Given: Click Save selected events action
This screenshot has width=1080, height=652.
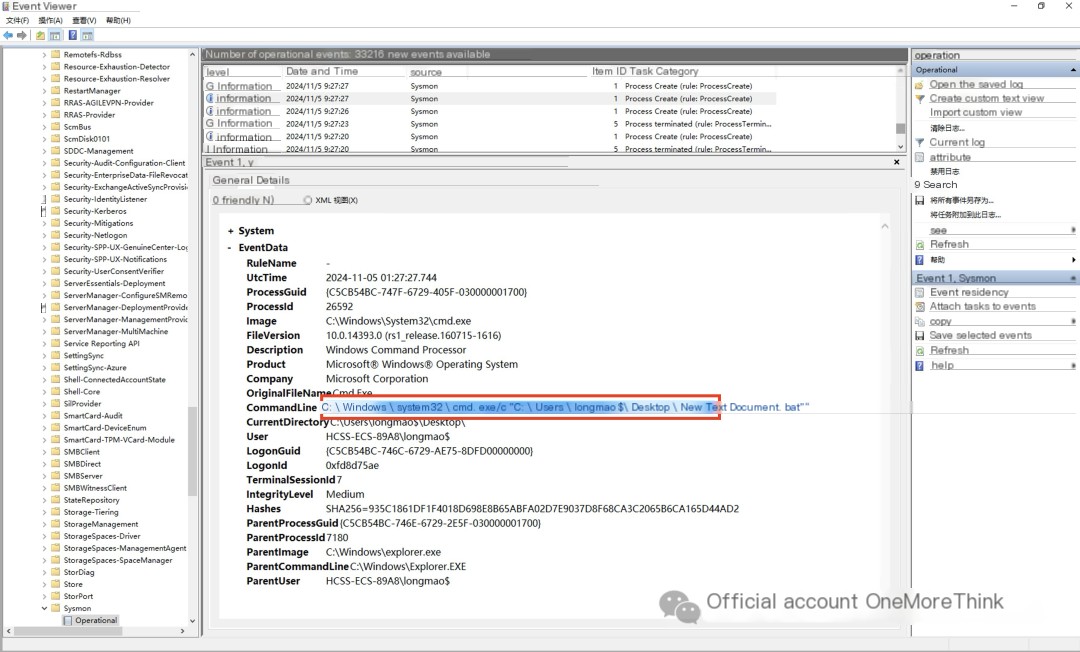Looking at the screenshot, I should coord(980,335).
